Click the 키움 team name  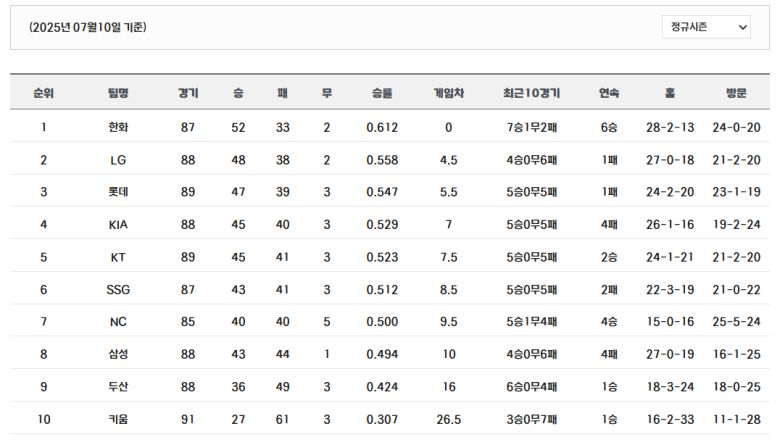pos(118,419)
